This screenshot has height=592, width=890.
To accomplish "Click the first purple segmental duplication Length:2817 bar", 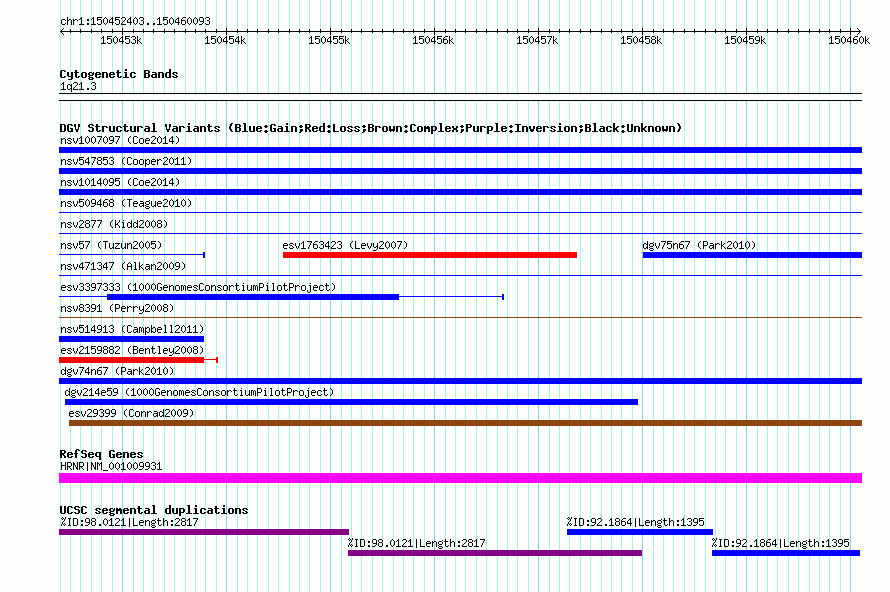I will pyautogui.click(x=204, y=532).
